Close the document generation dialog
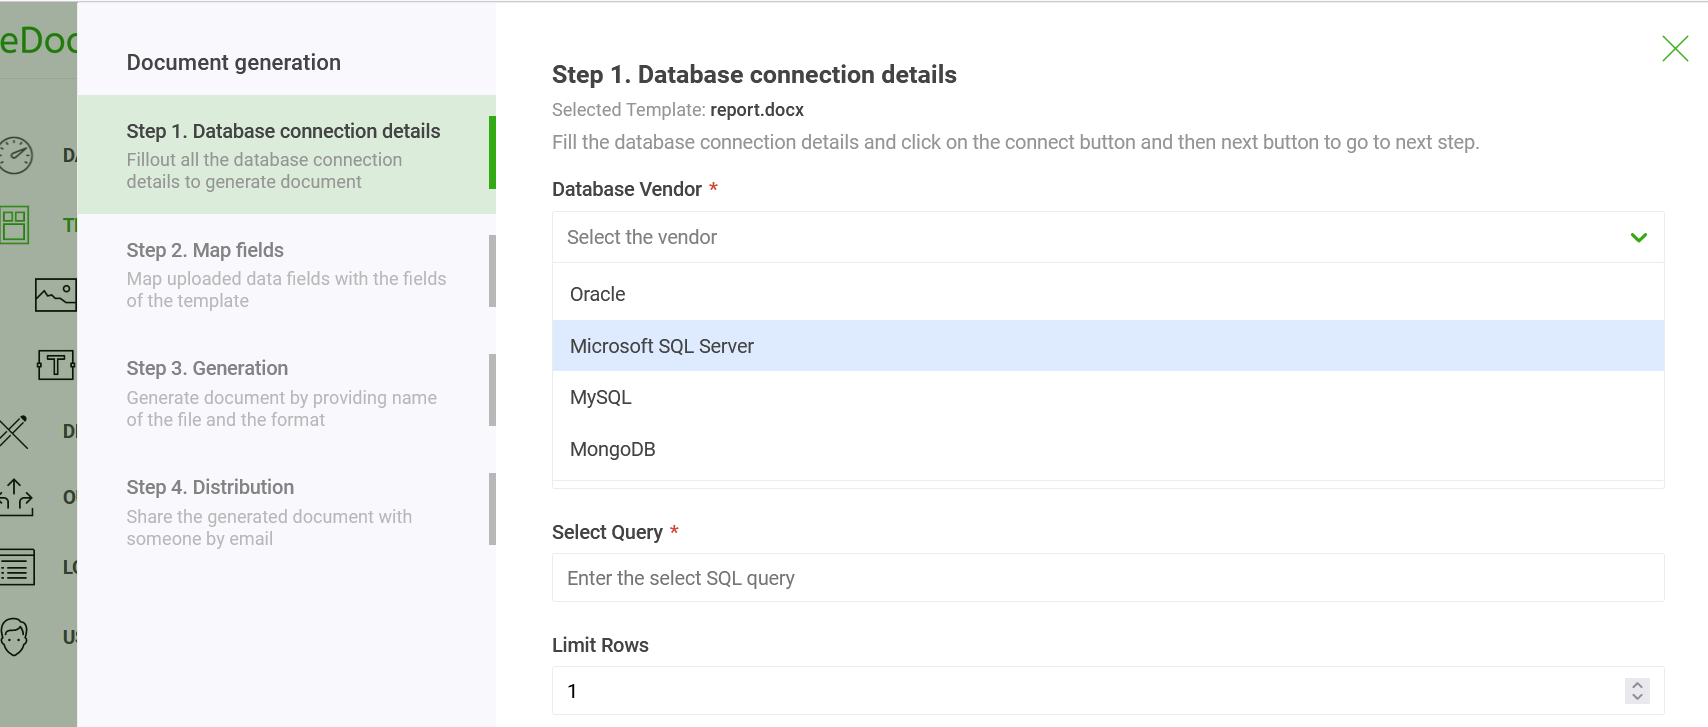Screen dimensions: 1708x727 tap(1675, 48)
